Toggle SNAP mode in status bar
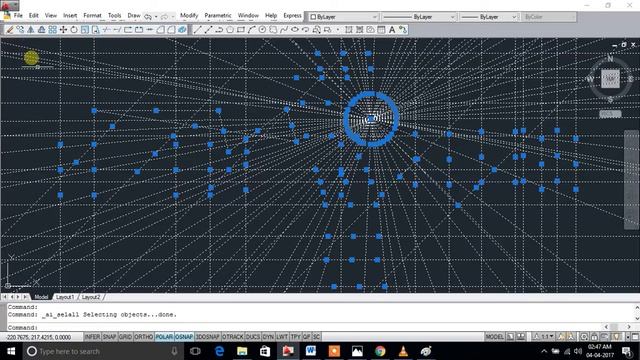 pyautogui.click(x=109, y=337)
